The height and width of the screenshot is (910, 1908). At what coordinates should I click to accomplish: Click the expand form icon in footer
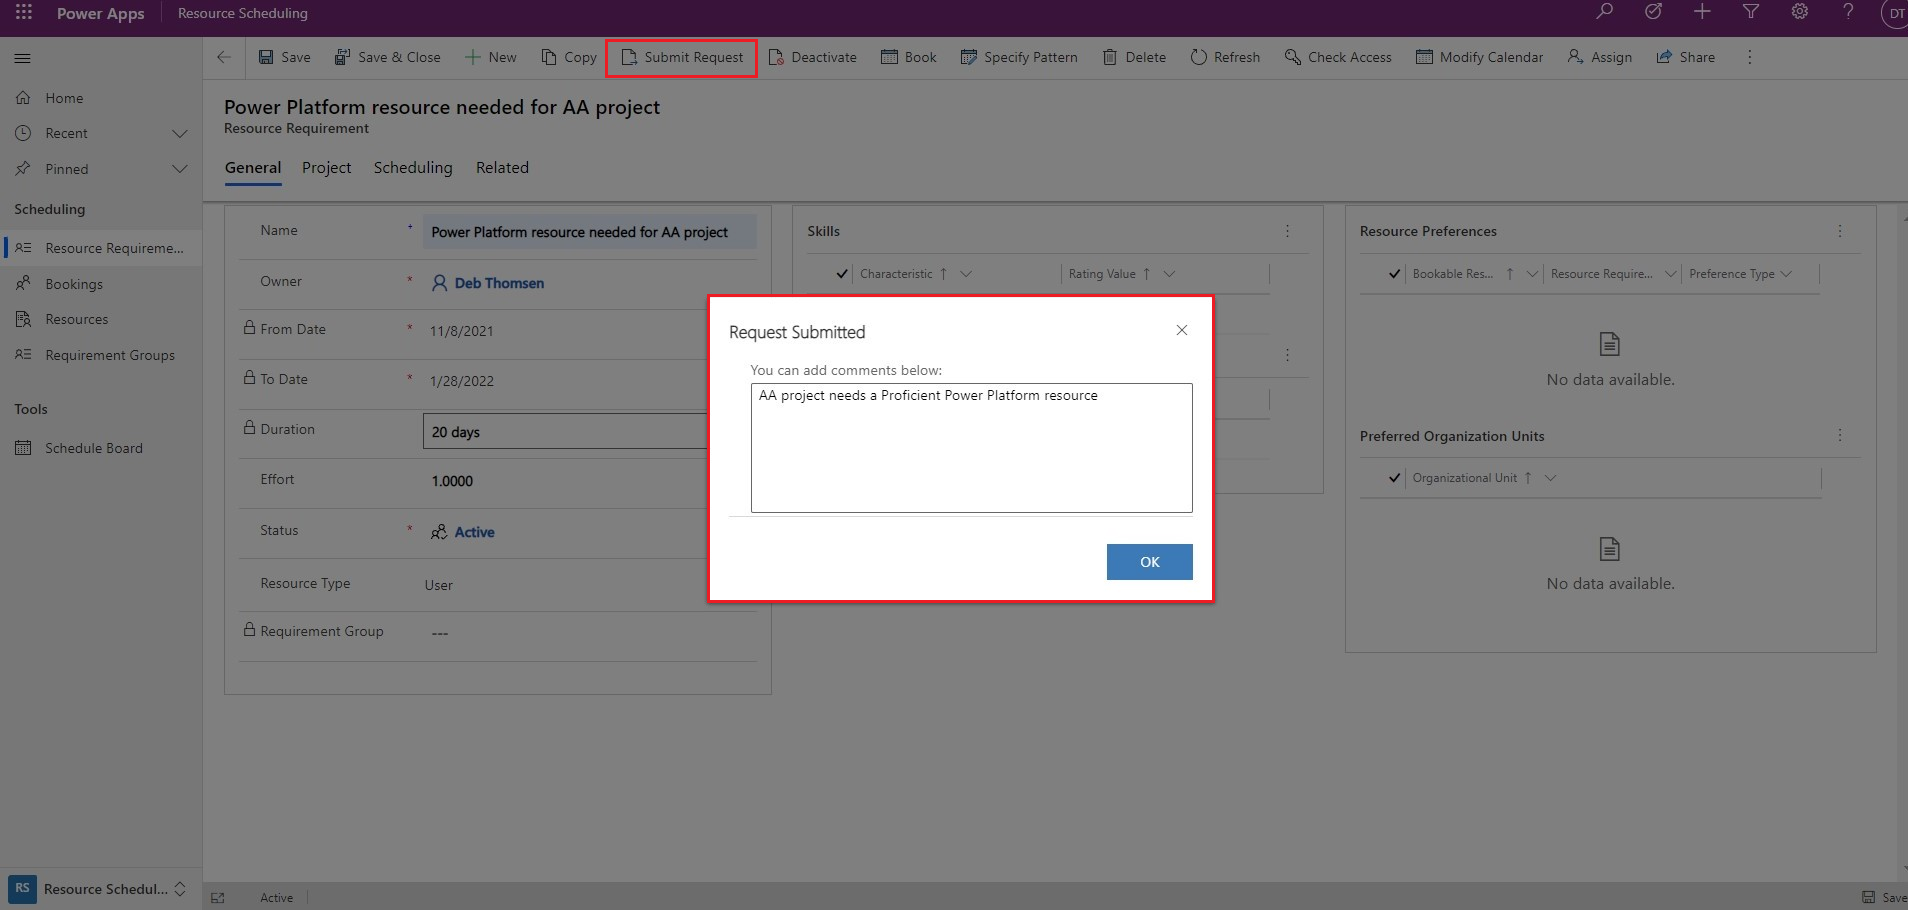218,898
